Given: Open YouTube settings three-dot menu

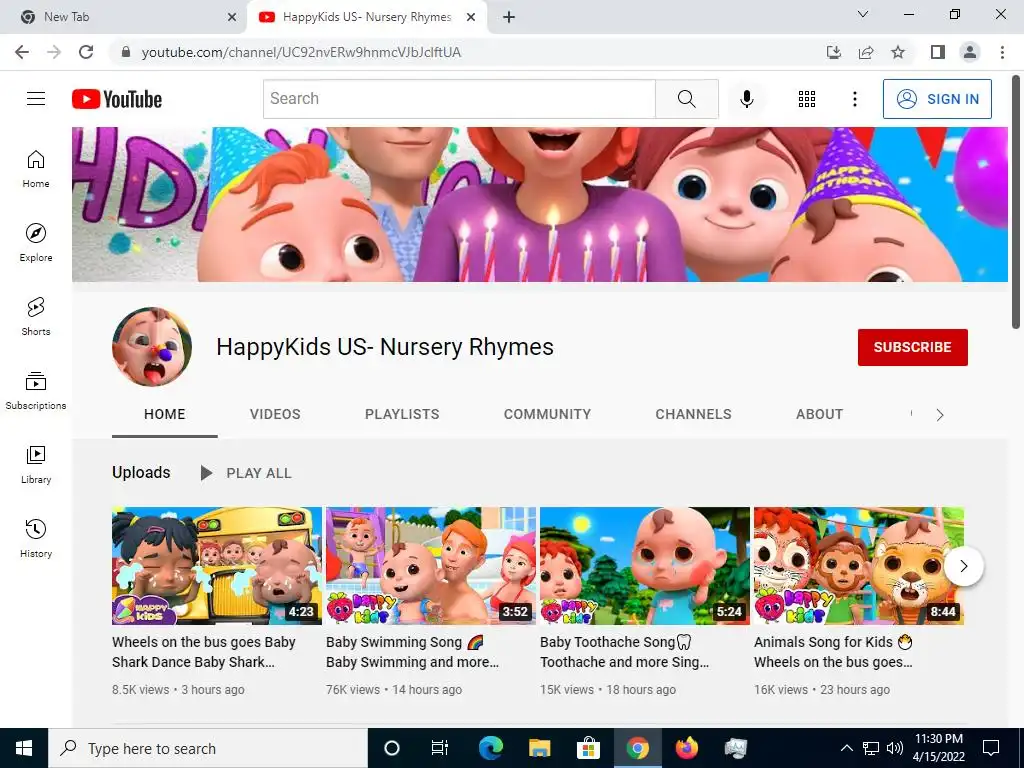Looking at the screenshot, I should 854,99.
